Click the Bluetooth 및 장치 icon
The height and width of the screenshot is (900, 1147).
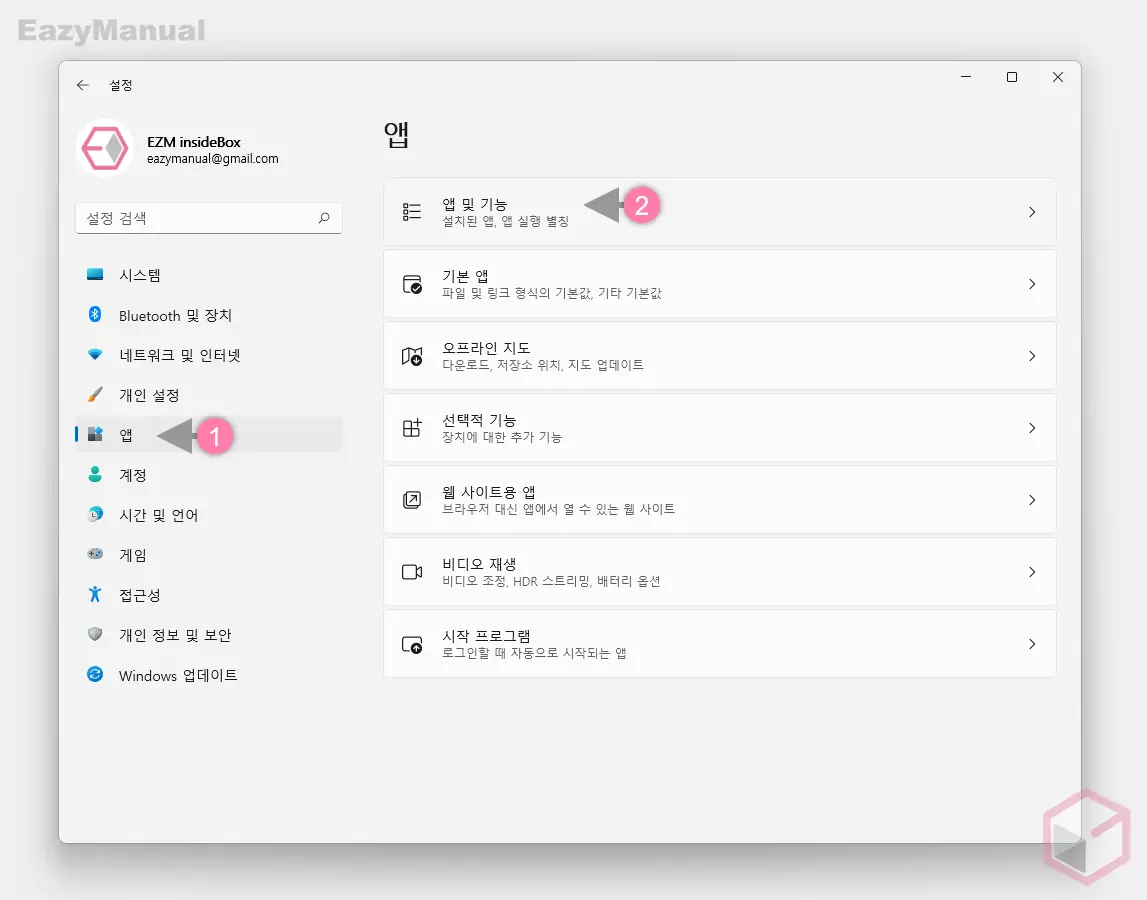95,315
